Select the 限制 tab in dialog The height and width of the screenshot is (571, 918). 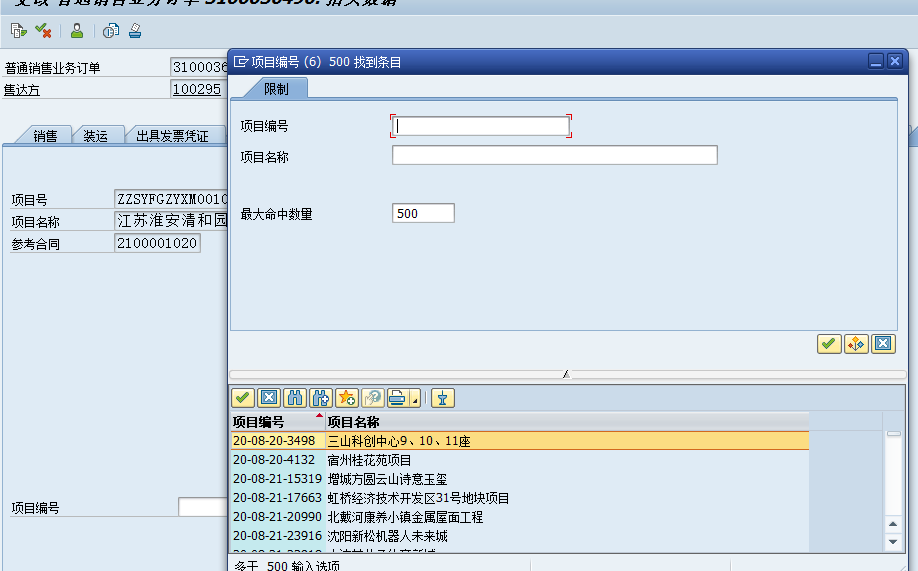(276, 89)
